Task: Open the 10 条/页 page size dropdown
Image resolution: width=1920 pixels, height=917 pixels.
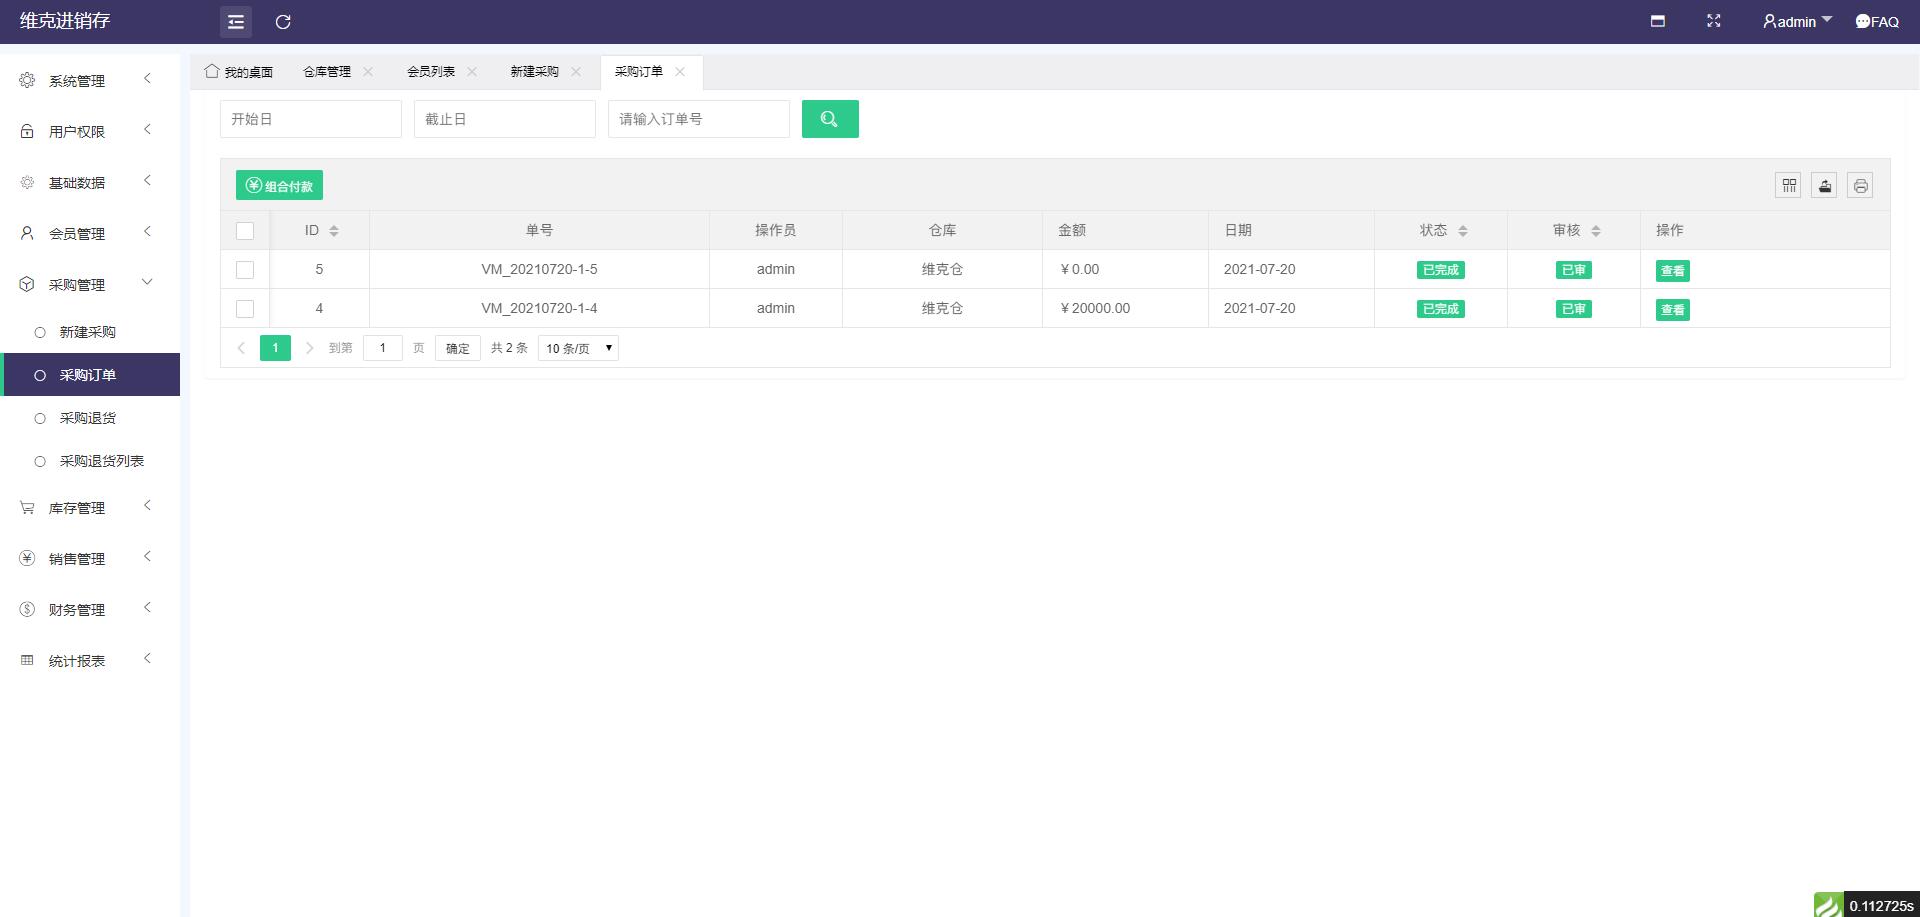Action: tap(578, 348)
